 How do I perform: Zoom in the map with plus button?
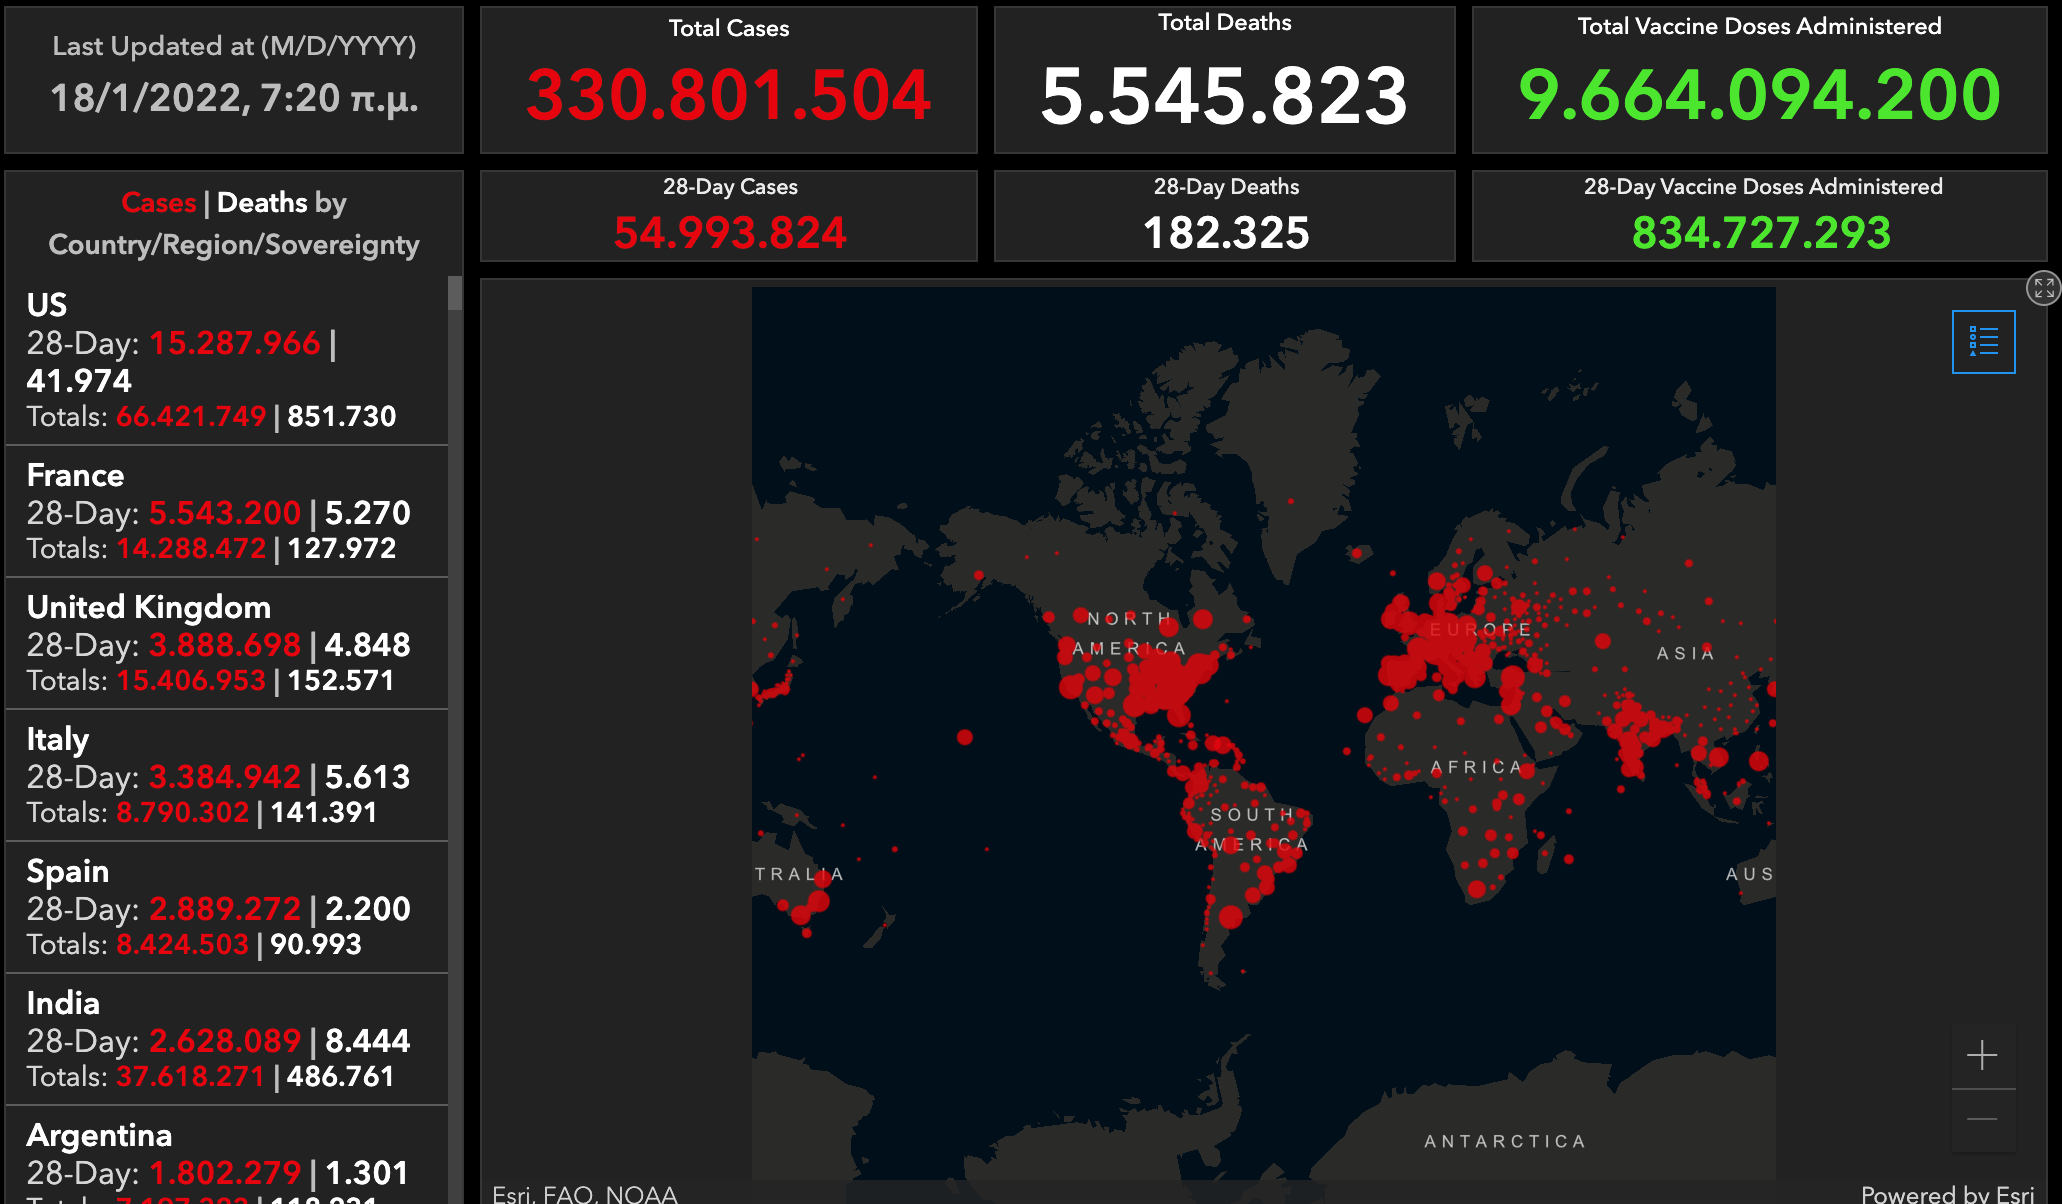(1982, 1055)
